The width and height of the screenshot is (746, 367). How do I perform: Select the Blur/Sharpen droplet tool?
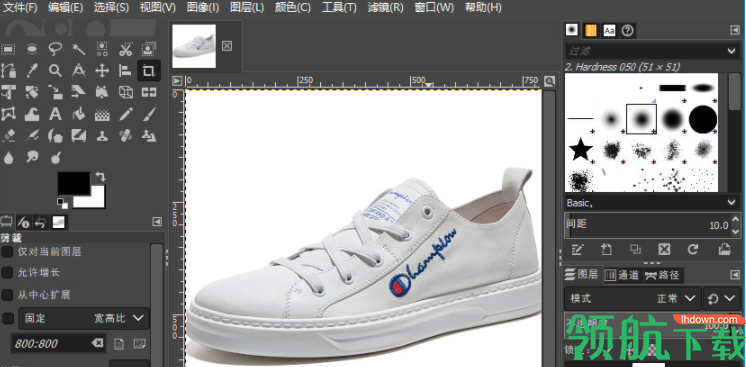[x=9, y=158]
